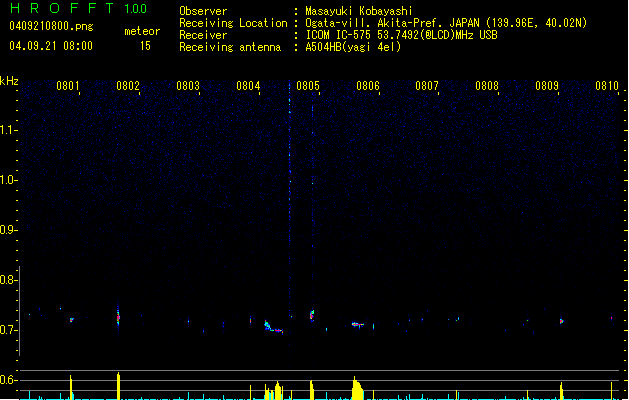This screenshot has height=400, width=629.
Task: Click the Receiving antenna label
Action: (230, 47)
